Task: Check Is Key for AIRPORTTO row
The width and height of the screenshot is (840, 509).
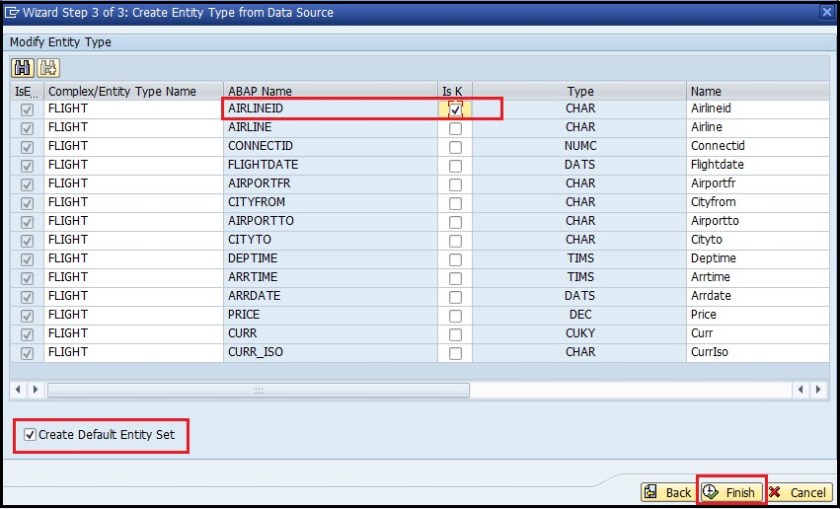Action: [455, 222]
